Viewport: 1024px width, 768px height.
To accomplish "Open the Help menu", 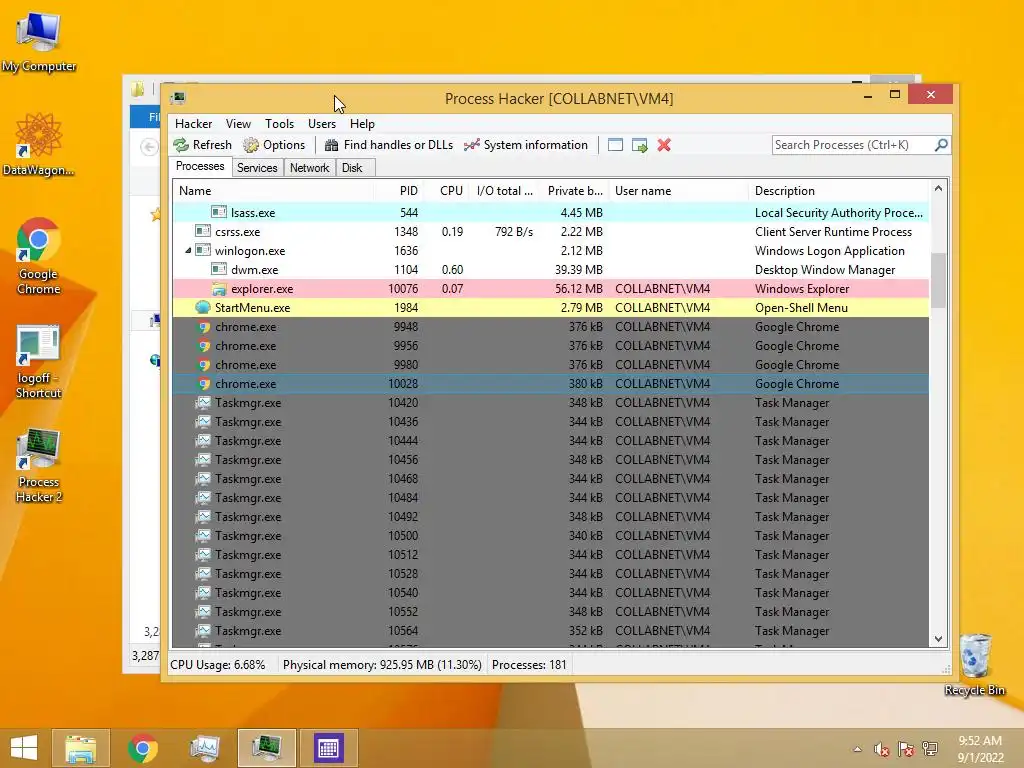I will (362, 124).
